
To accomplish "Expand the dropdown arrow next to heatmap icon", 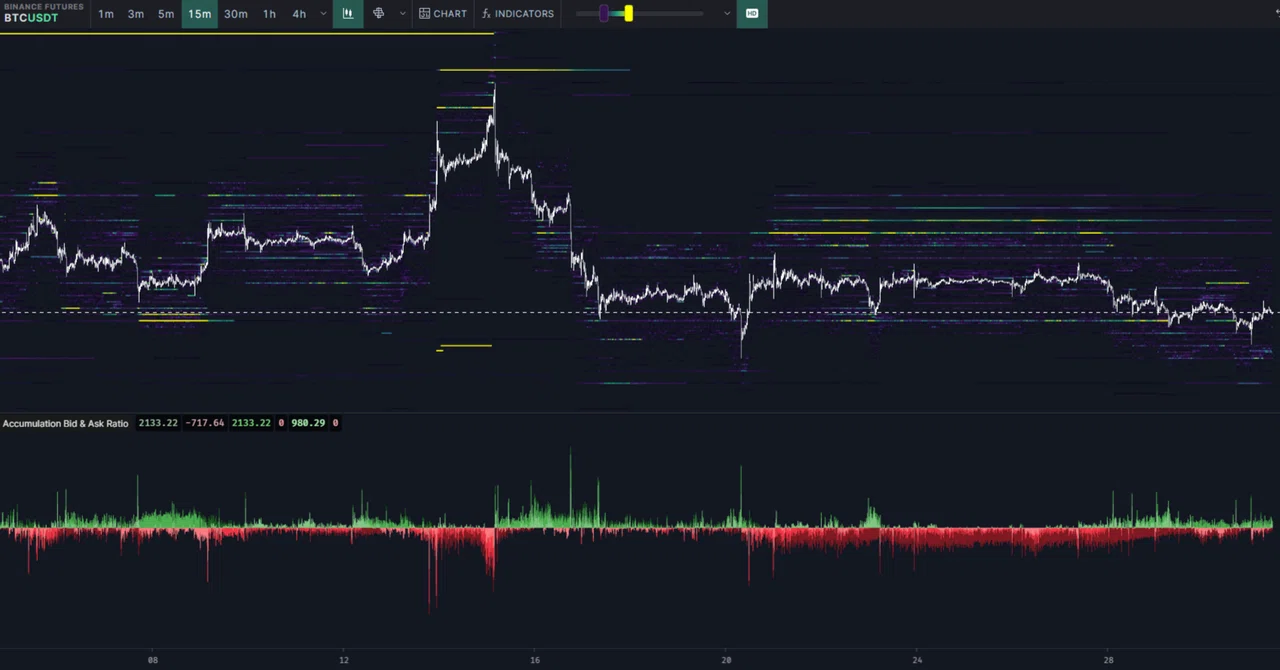I will pos(403,14).
